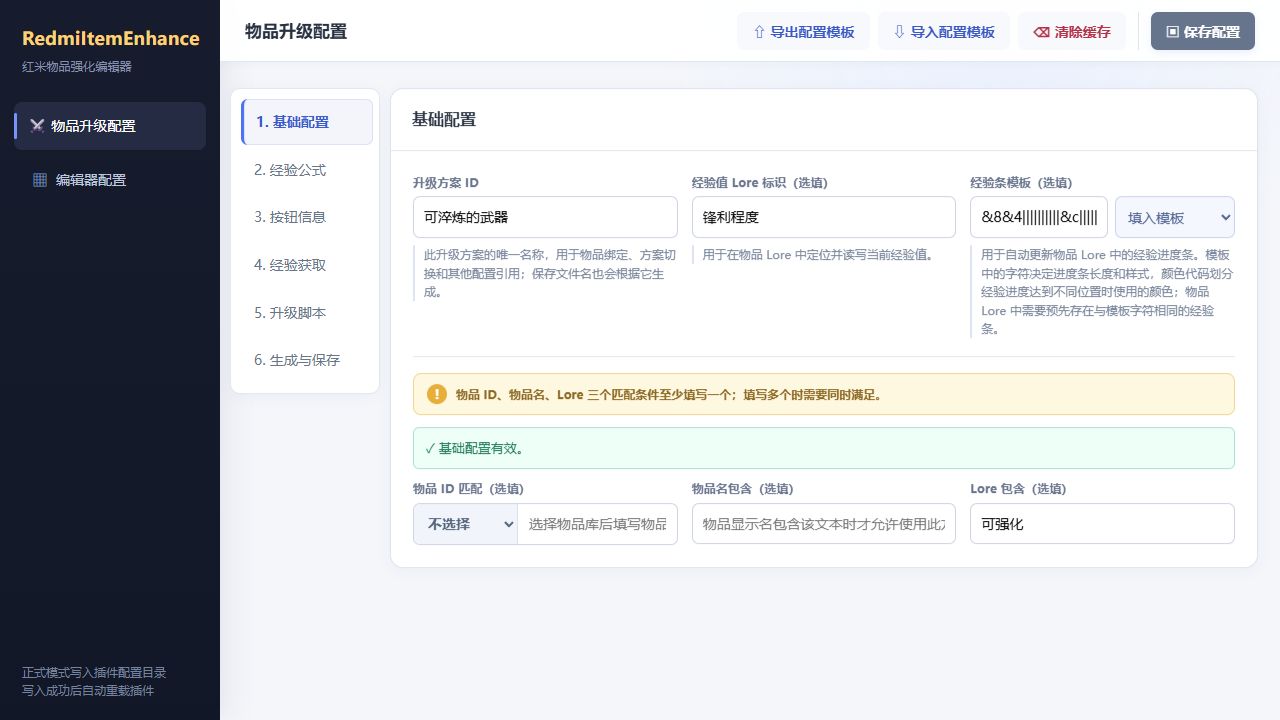Screen dimensions: 1280x720
Task: Open the 不选择 item library dropdown
Action: (465, 524)
